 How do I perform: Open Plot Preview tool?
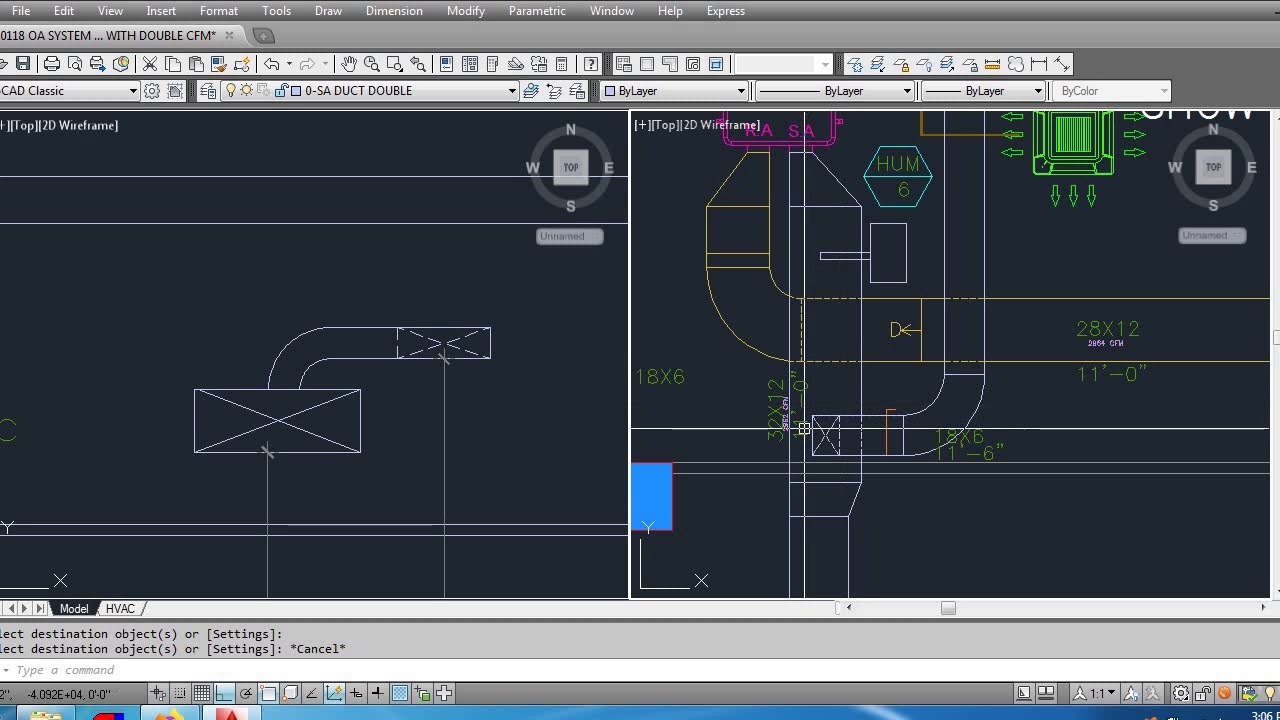point(75,64)
